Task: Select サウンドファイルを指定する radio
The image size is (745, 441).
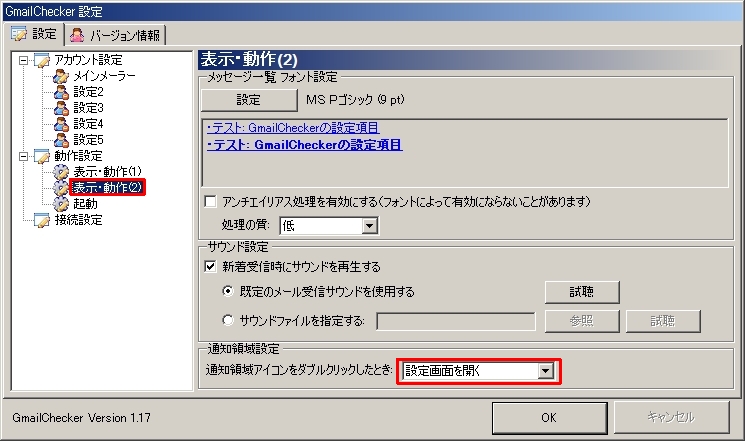Action: pyautogui.click(x=228, y=320)
